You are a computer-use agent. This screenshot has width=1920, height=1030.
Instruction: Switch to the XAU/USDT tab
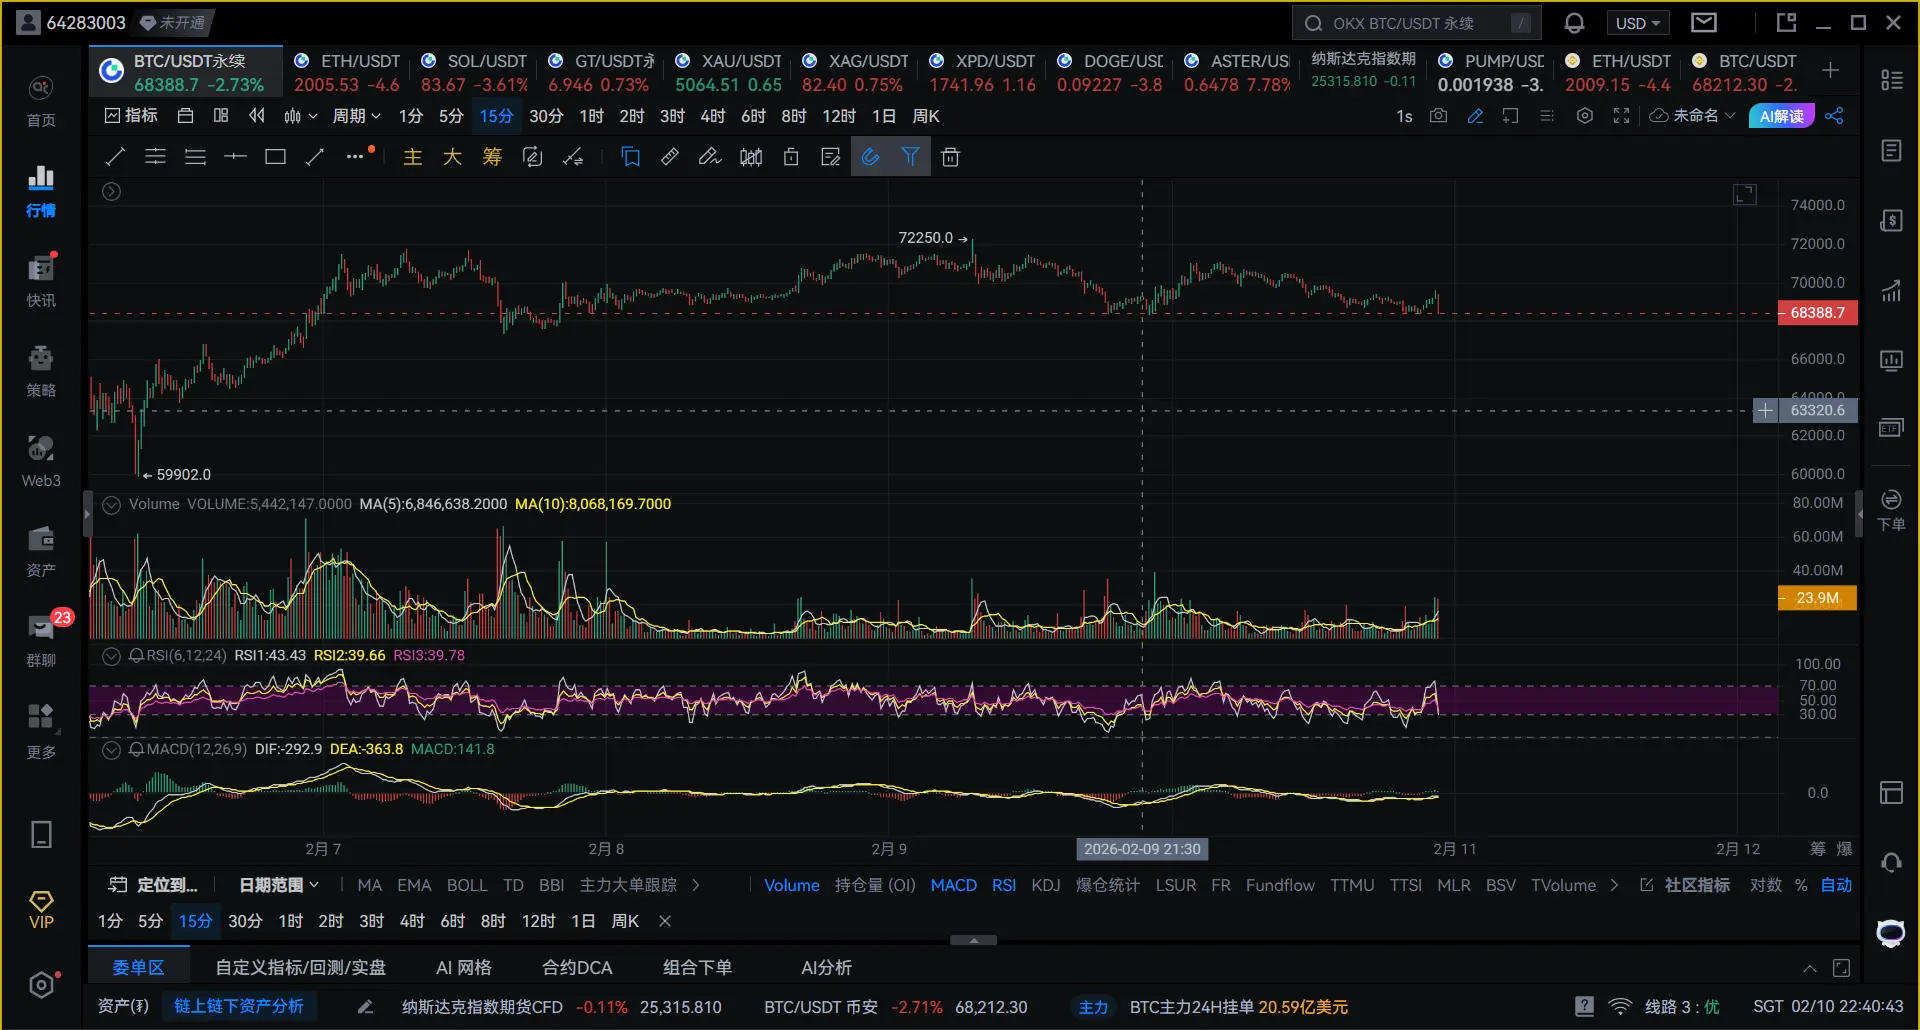pyautogui.click(x=728, y=73)
